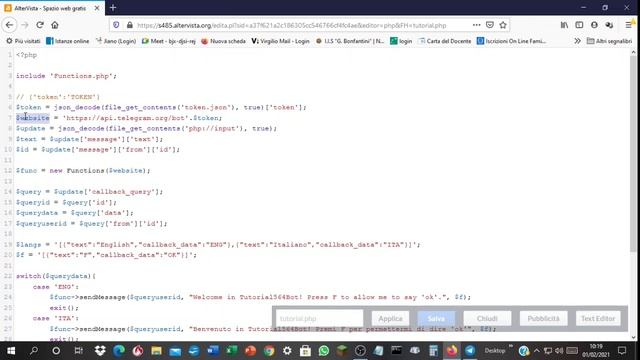640x360 pixels.
Task: Reload the current page
Action: (x=40, y=25)
